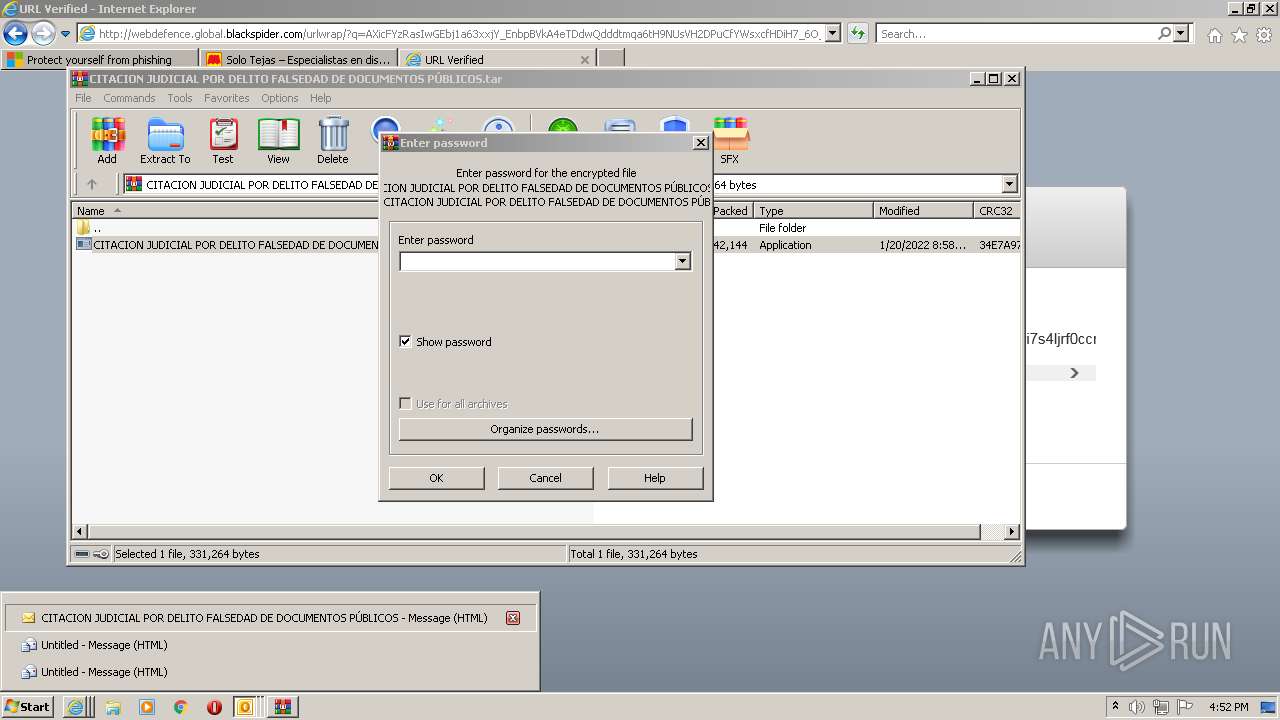Viewport: 1280px width, 720px height.
Task: Open the WinRAR Commands menu
Action: pos(129,98)
